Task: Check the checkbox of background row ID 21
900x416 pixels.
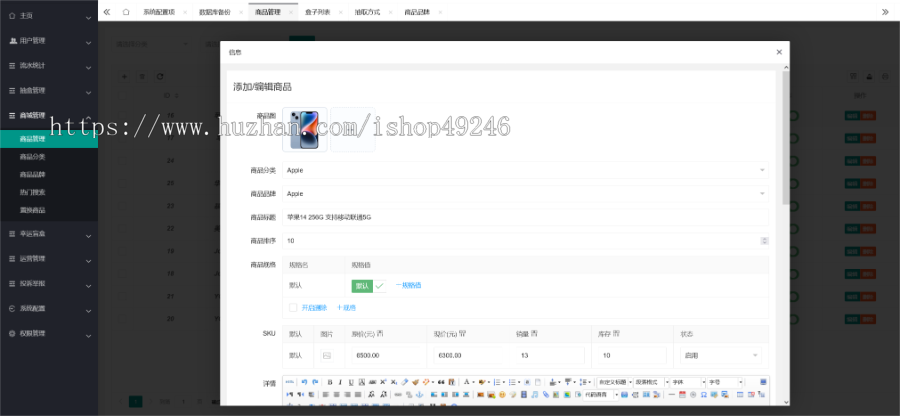Action: (x=122, y=296)
